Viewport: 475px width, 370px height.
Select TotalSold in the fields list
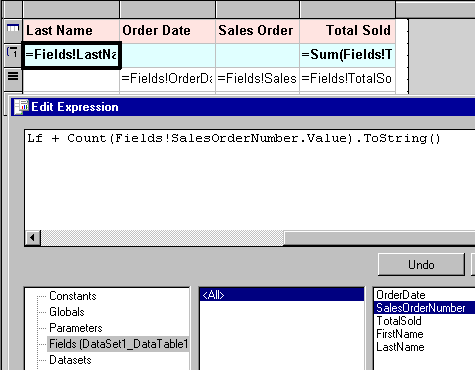pos(399,321)
